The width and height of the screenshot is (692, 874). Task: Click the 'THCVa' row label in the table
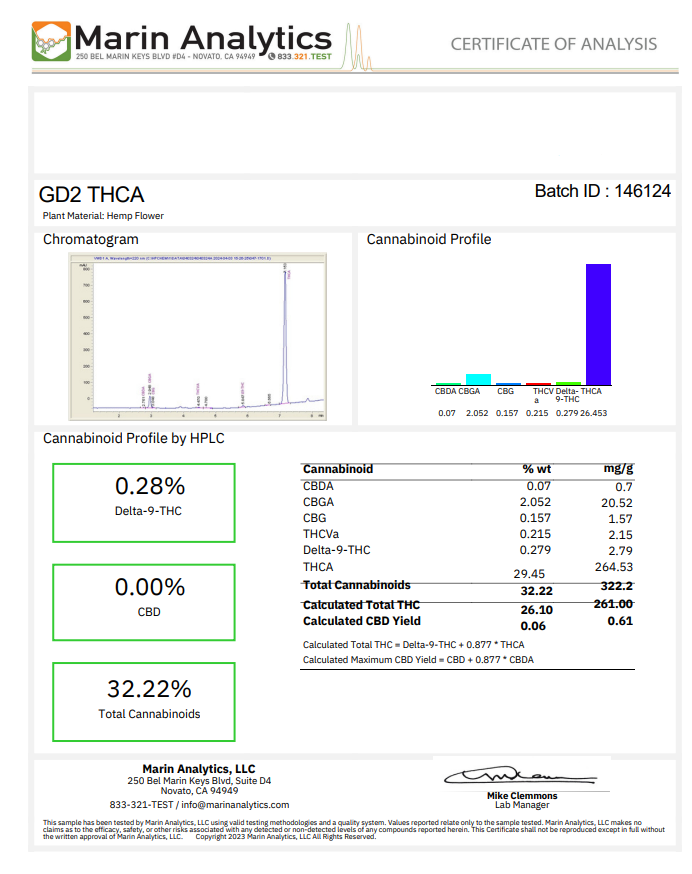pyautogui.click(x=321, y=534)
